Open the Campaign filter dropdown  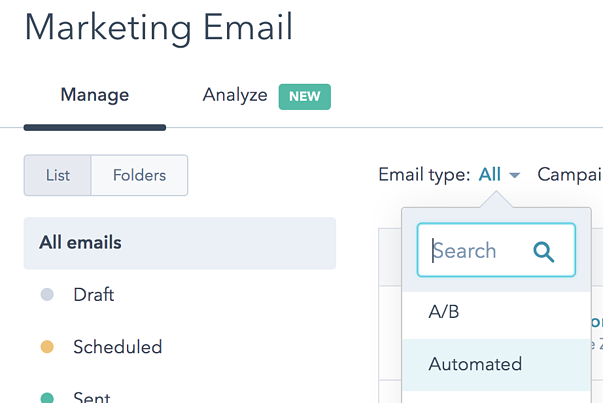coord(569,175)
